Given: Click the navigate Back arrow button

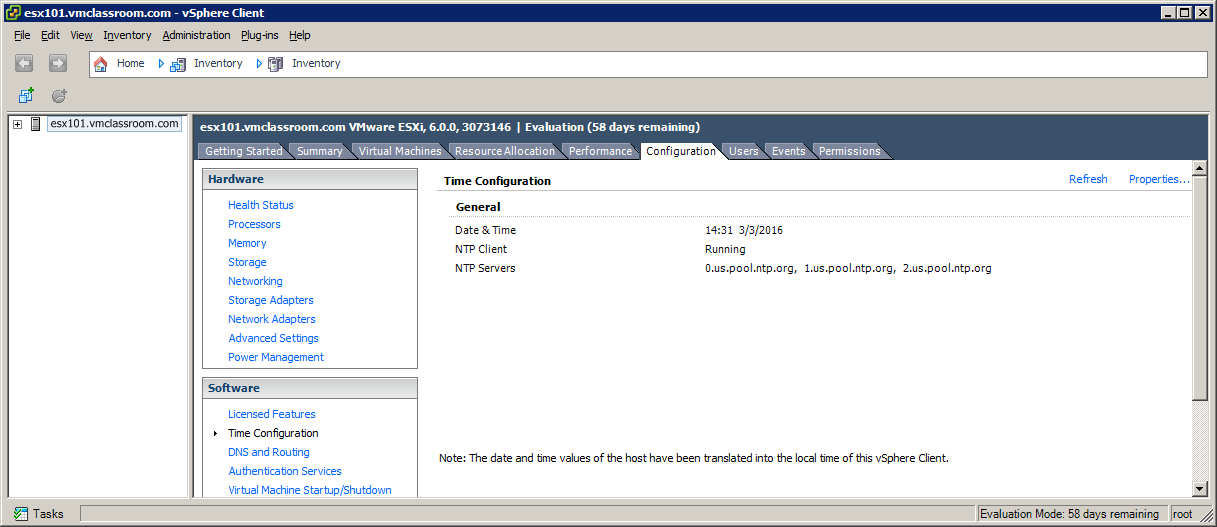Looking at the screenshot, I should (x=24, y=63).
